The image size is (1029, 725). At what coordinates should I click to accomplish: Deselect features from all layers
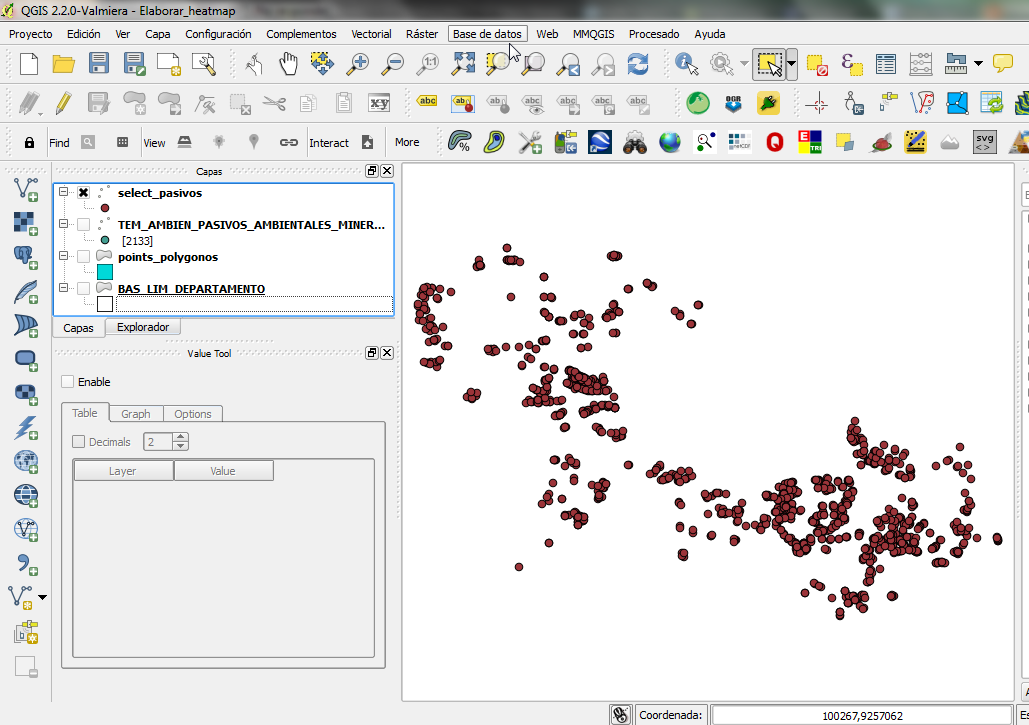816,64
